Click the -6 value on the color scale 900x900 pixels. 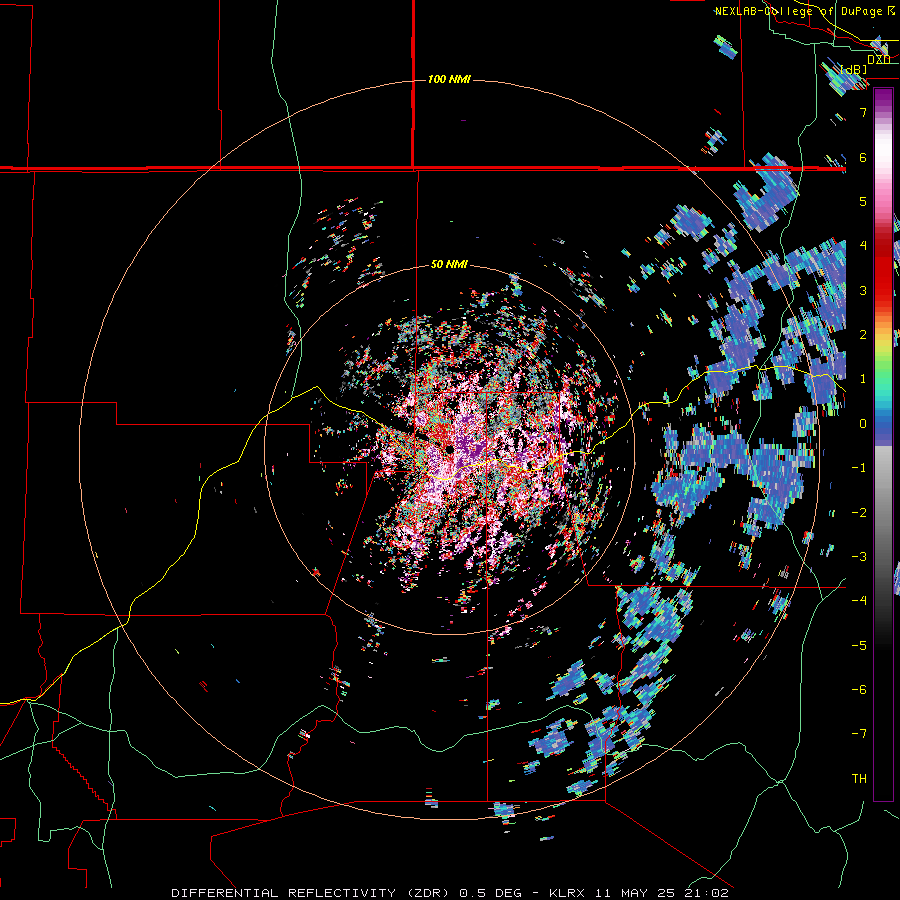(859, 690)
